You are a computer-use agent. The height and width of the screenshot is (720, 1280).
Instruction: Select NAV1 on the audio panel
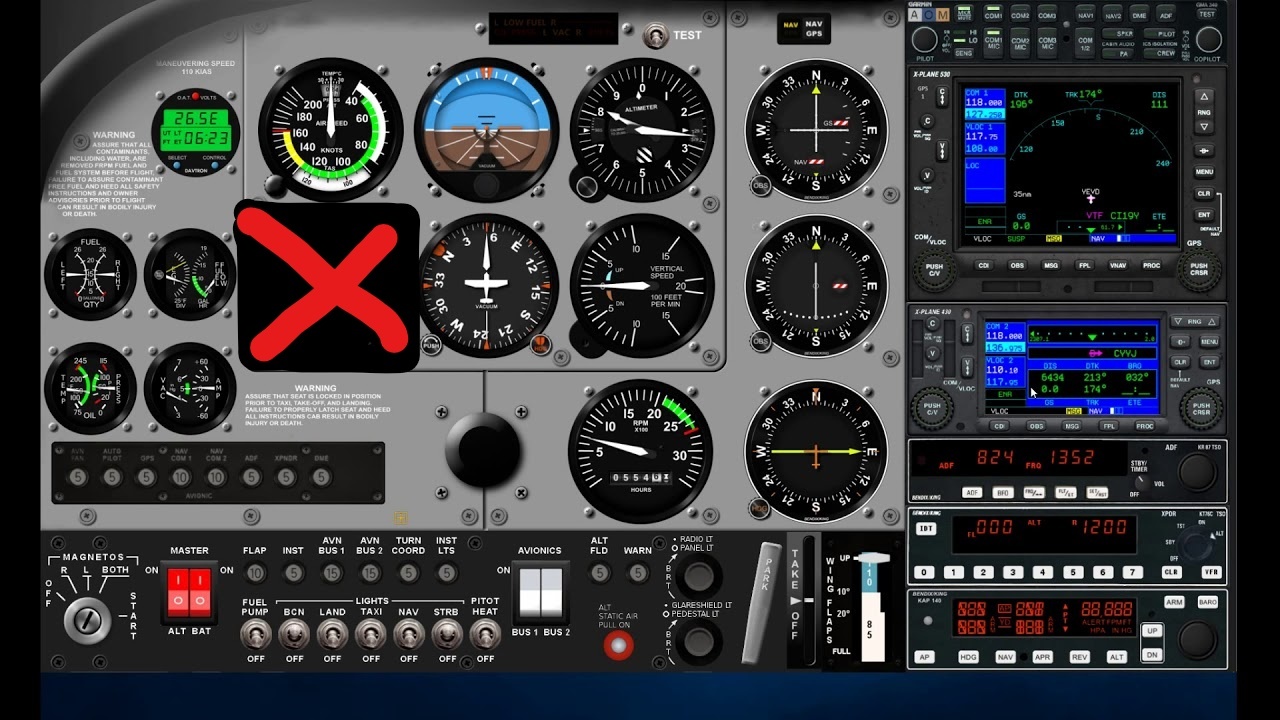tap(1086, 15)
